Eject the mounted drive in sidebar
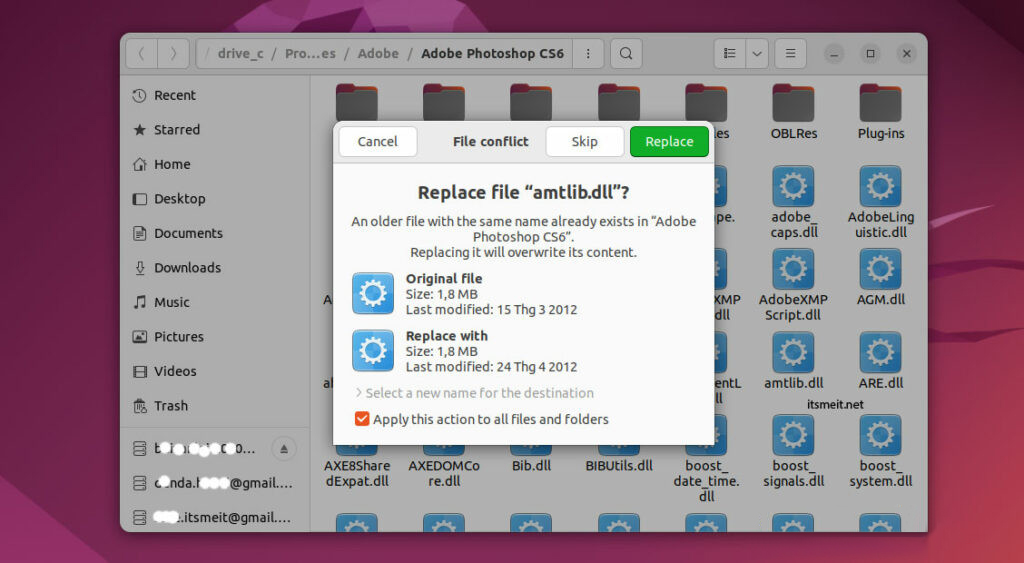The width and height of the screenshot is (1024, 563). click(284, 448)
